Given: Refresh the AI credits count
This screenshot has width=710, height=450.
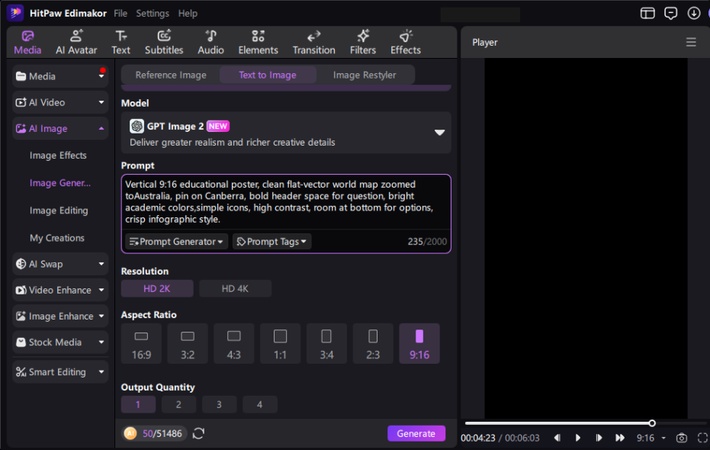Looking at the screenshot, I should click(x=198, y=433).
